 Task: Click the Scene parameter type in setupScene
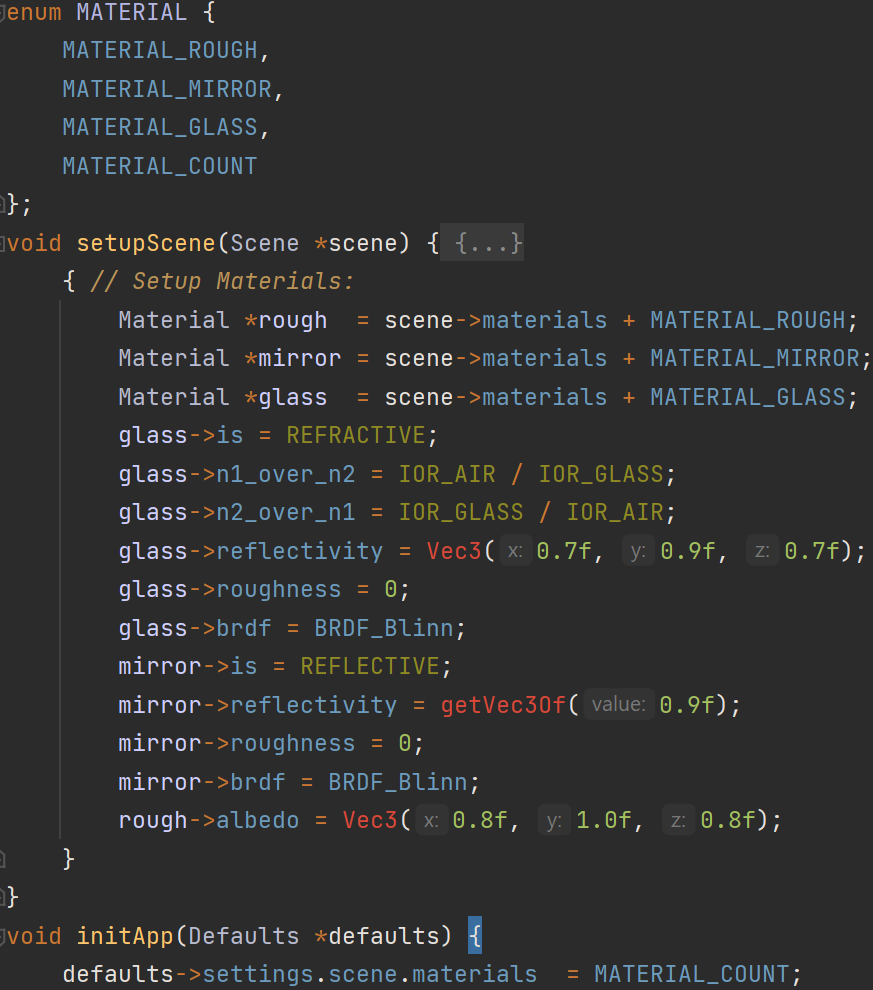click(x=264, y=243)
